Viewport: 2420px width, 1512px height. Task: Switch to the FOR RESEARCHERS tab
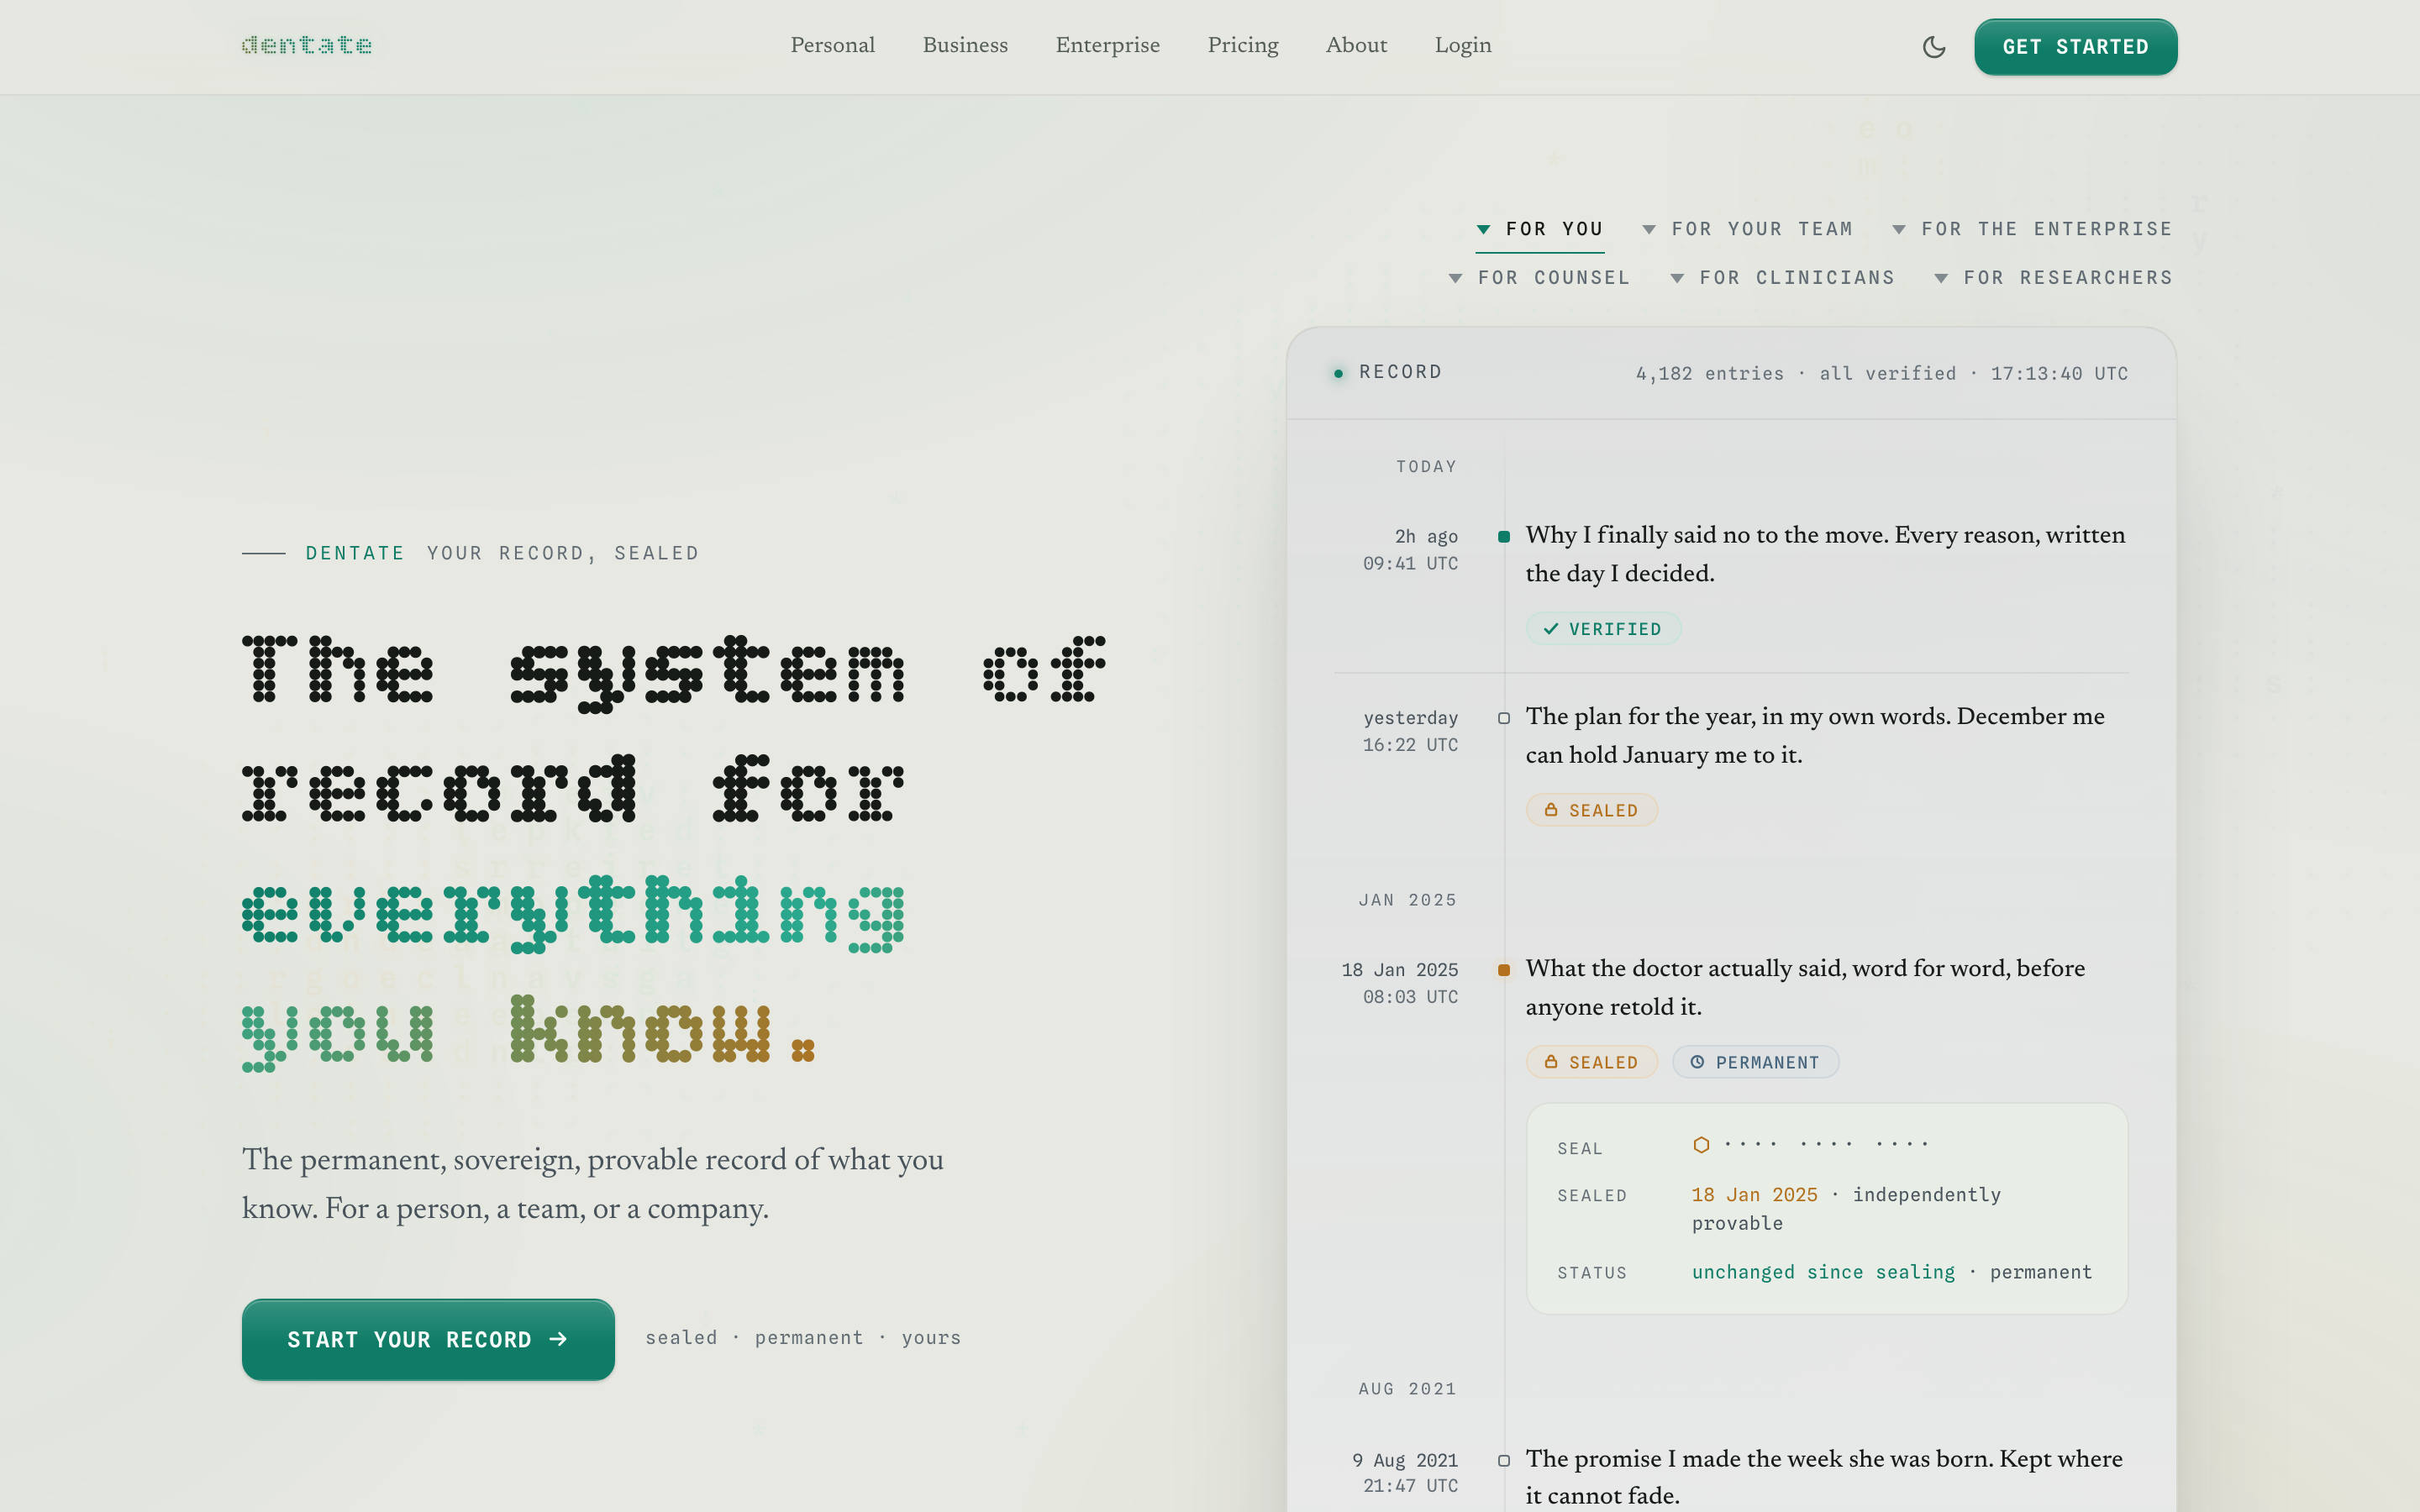click(x=2053, y=278)
